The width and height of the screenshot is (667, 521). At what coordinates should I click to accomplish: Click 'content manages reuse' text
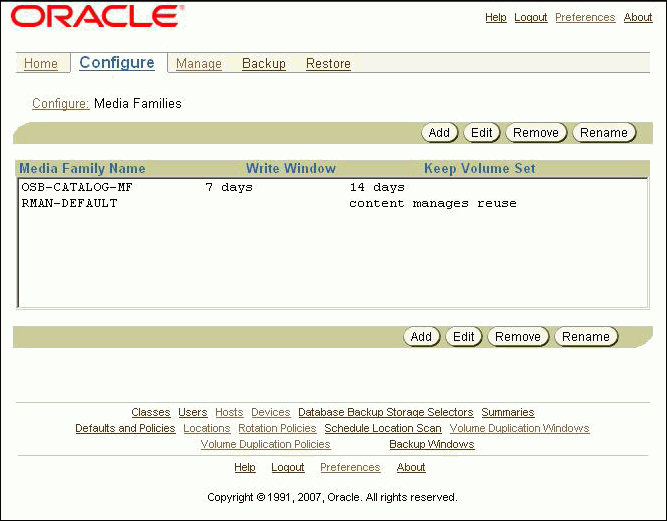click(x=433, y=203)
